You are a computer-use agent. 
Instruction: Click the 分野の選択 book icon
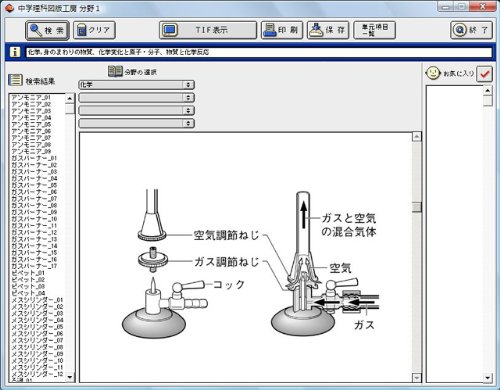pyautogui.click(x=115, y=71)
